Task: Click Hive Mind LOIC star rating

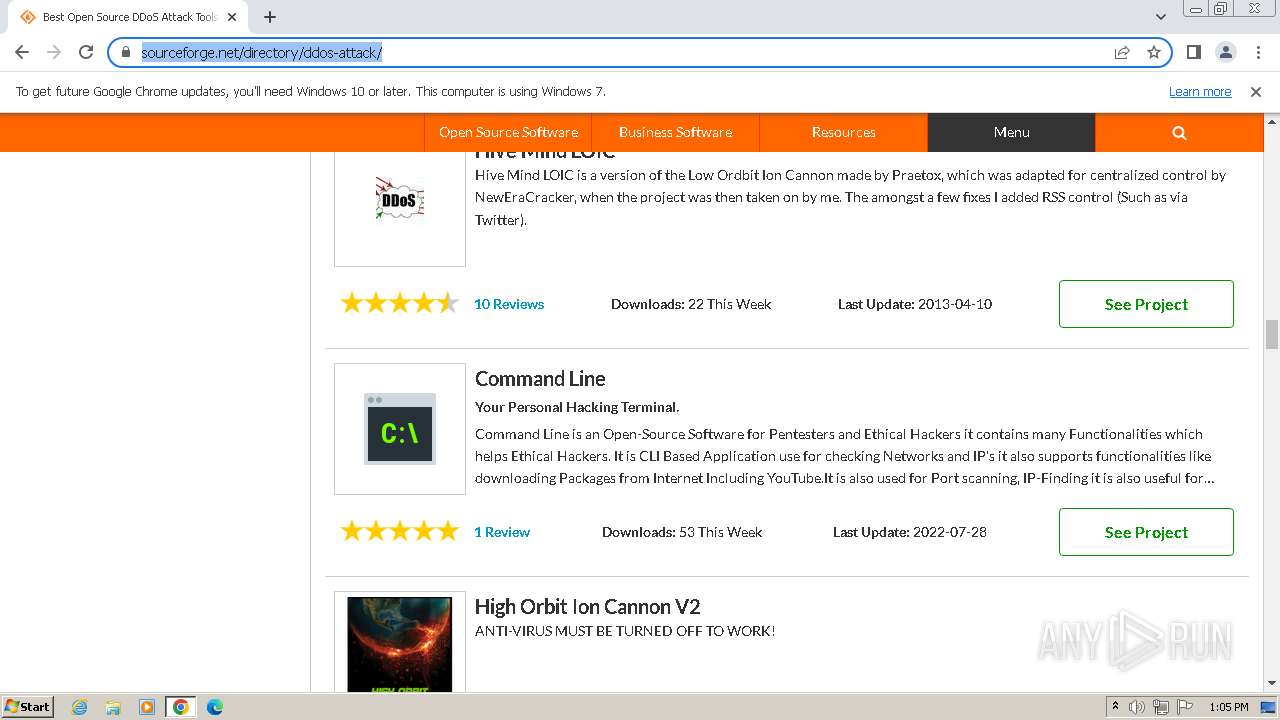Action: tap(400, 303)
